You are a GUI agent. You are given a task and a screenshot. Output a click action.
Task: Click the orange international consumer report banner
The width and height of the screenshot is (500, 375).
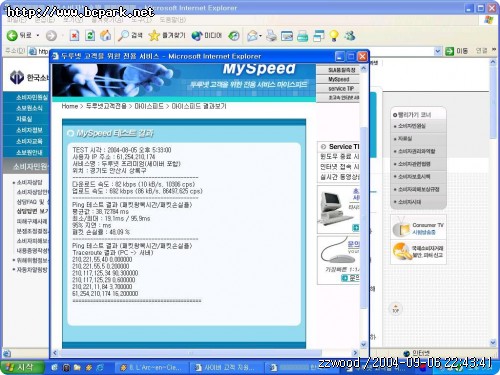click(418, 252)
